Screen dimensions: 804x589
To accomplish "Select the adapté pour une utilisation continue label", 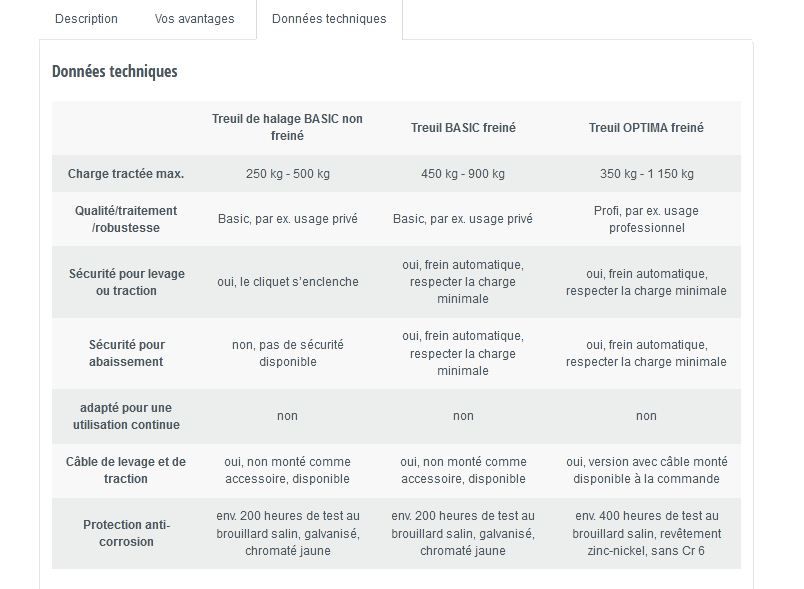I will pos(126,416).
